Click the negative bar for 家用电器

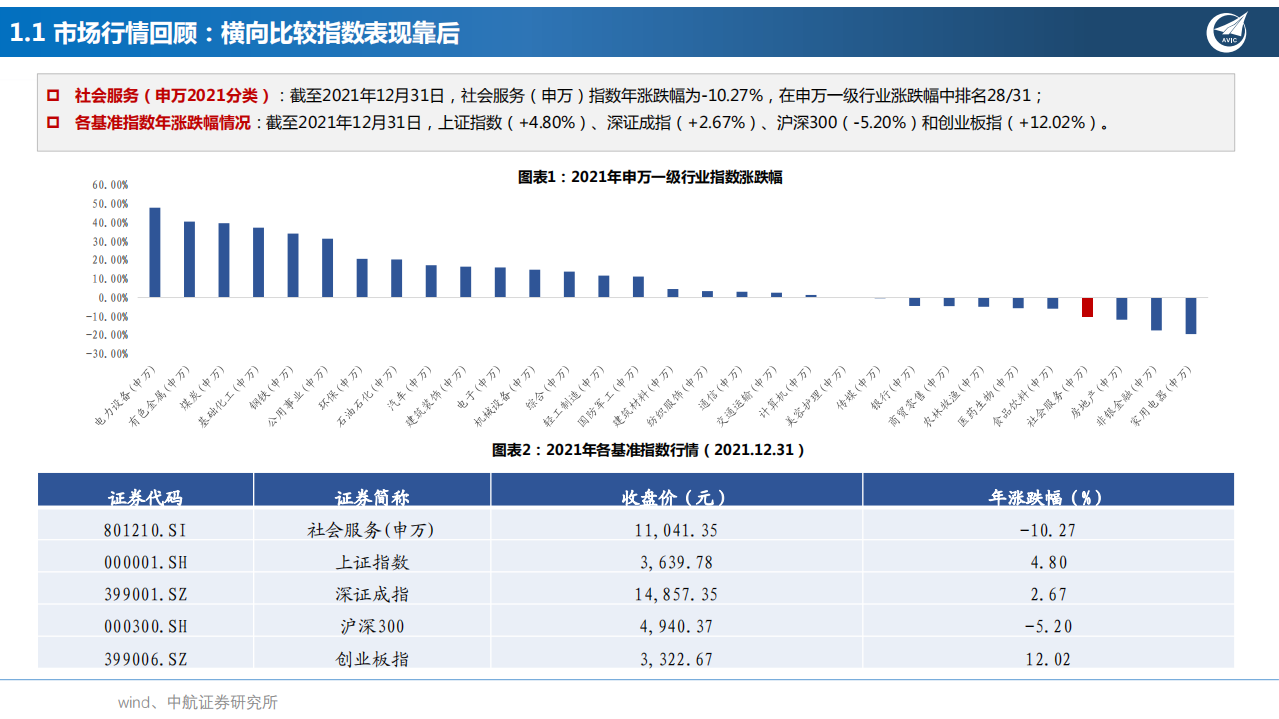point(1190,315)
